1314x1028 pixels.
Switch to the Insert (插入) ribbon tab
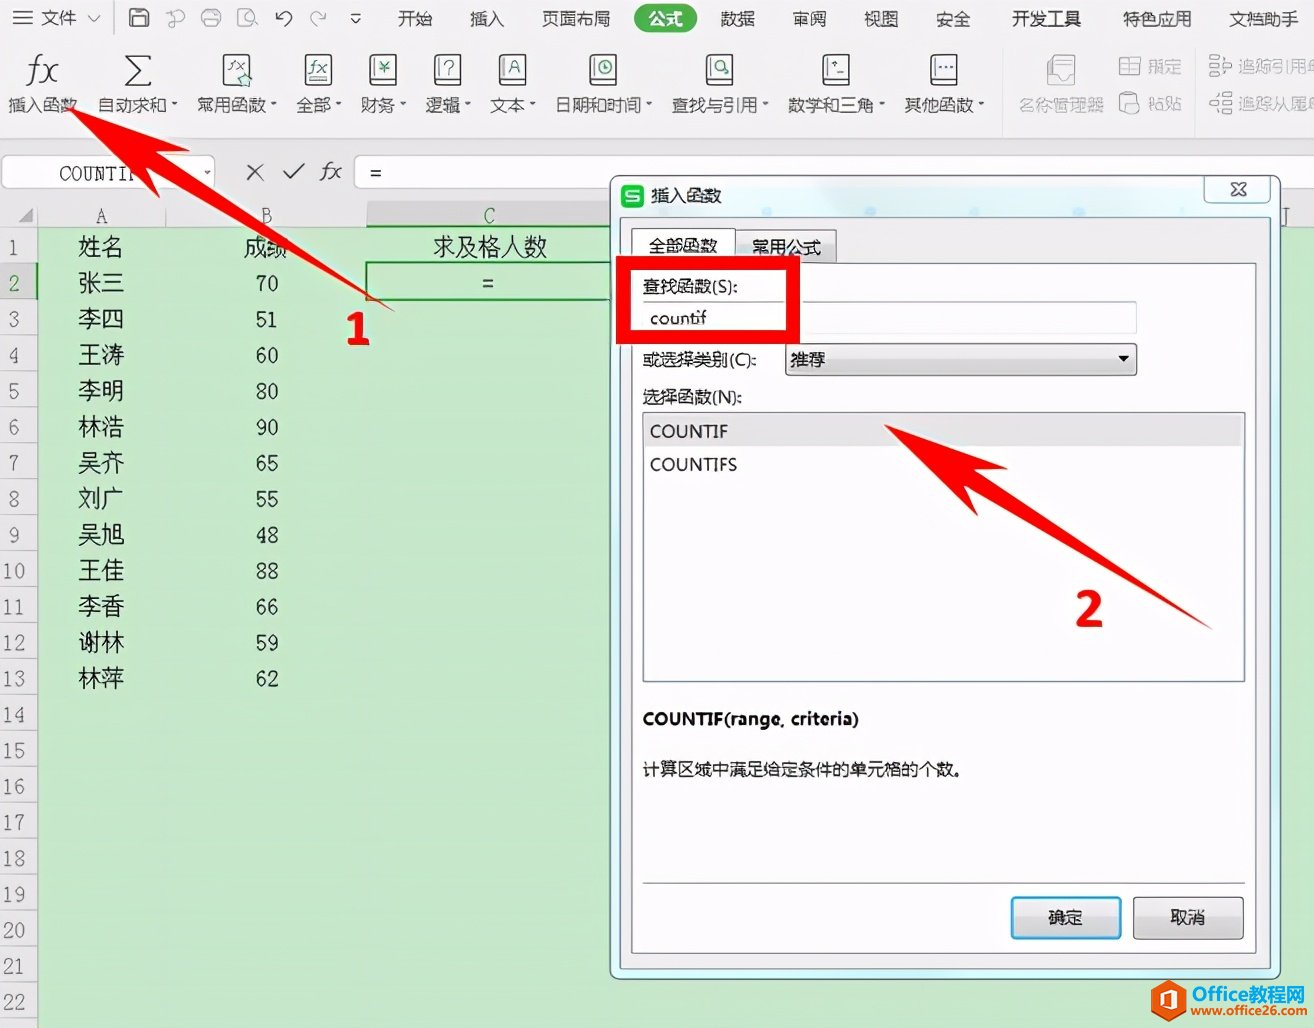[x=487, y=18]
